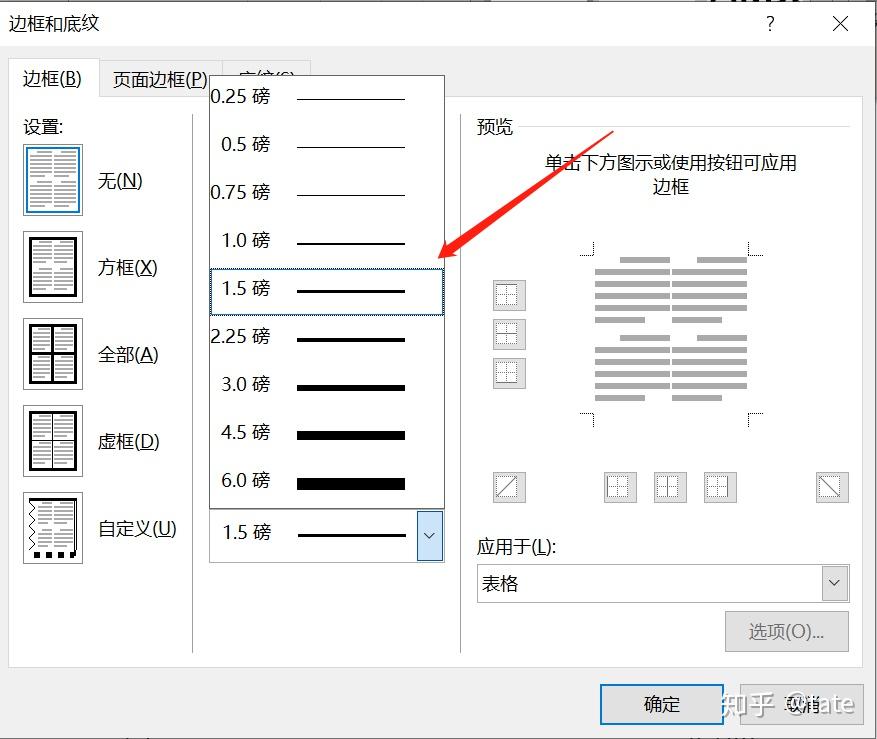Select the 自定义(U) custom border setting icon
This screenshot has width=877, height=739.
tap(53, 528)
